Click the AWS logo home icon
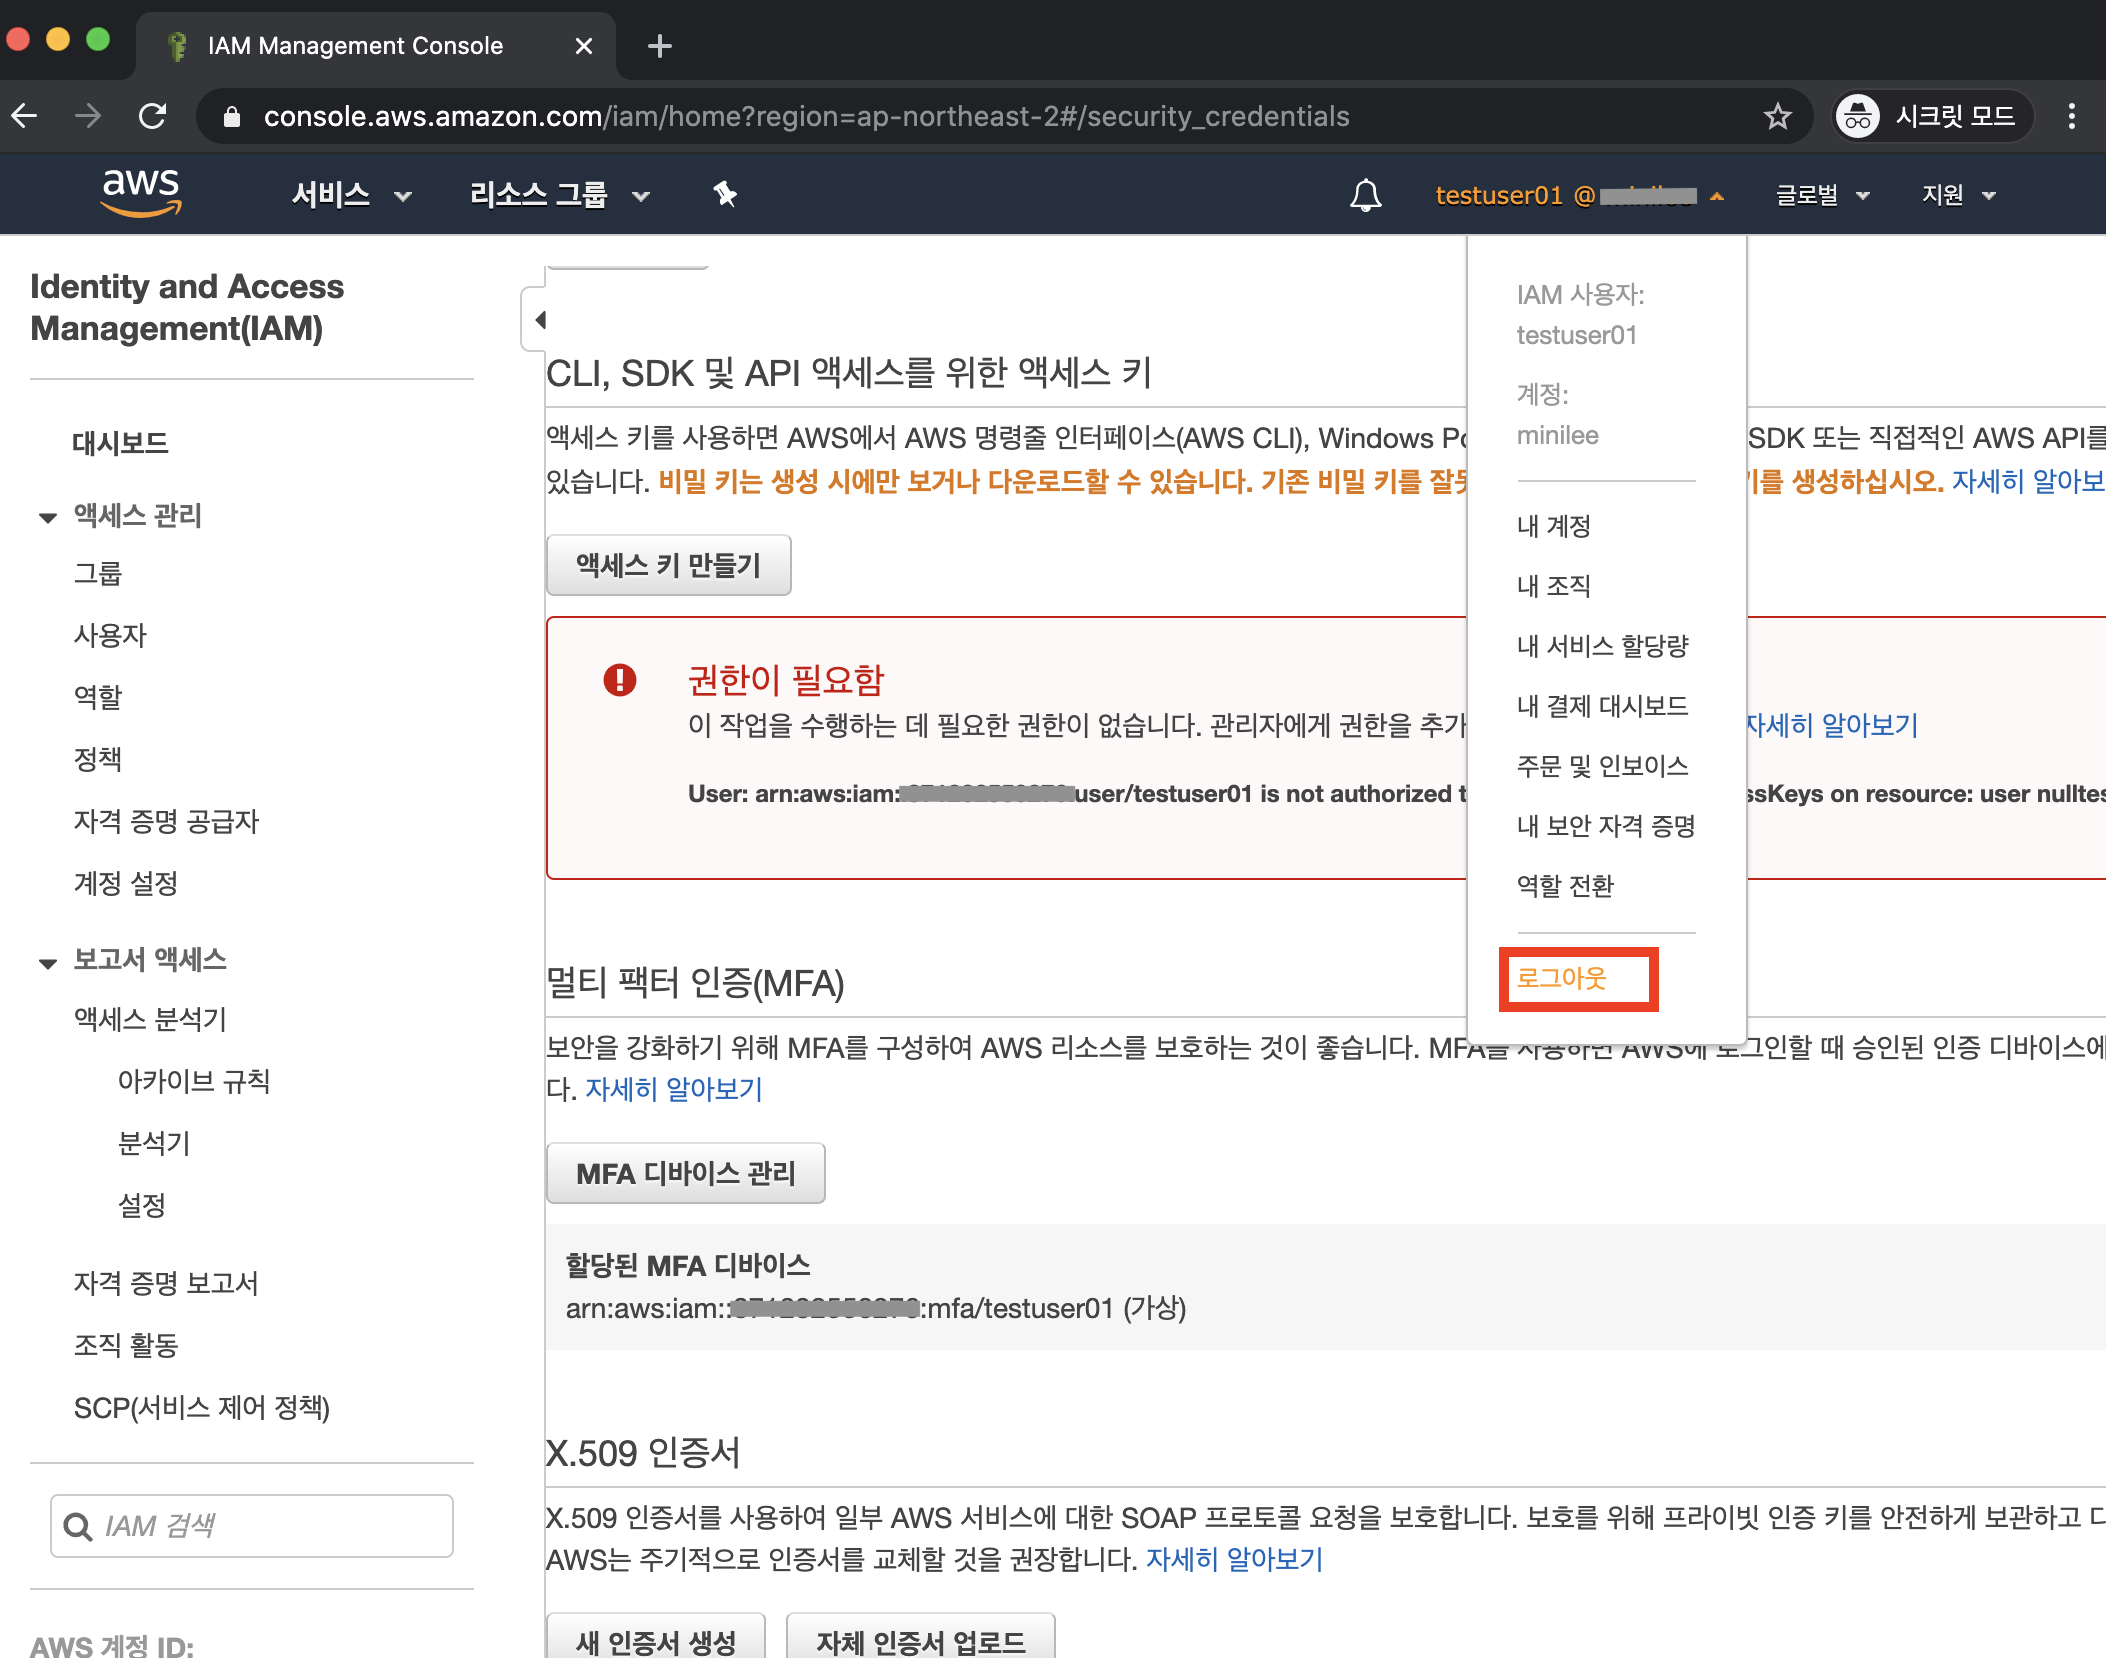The height and width of the screenshot is (1658, 2106). [141, 192]
